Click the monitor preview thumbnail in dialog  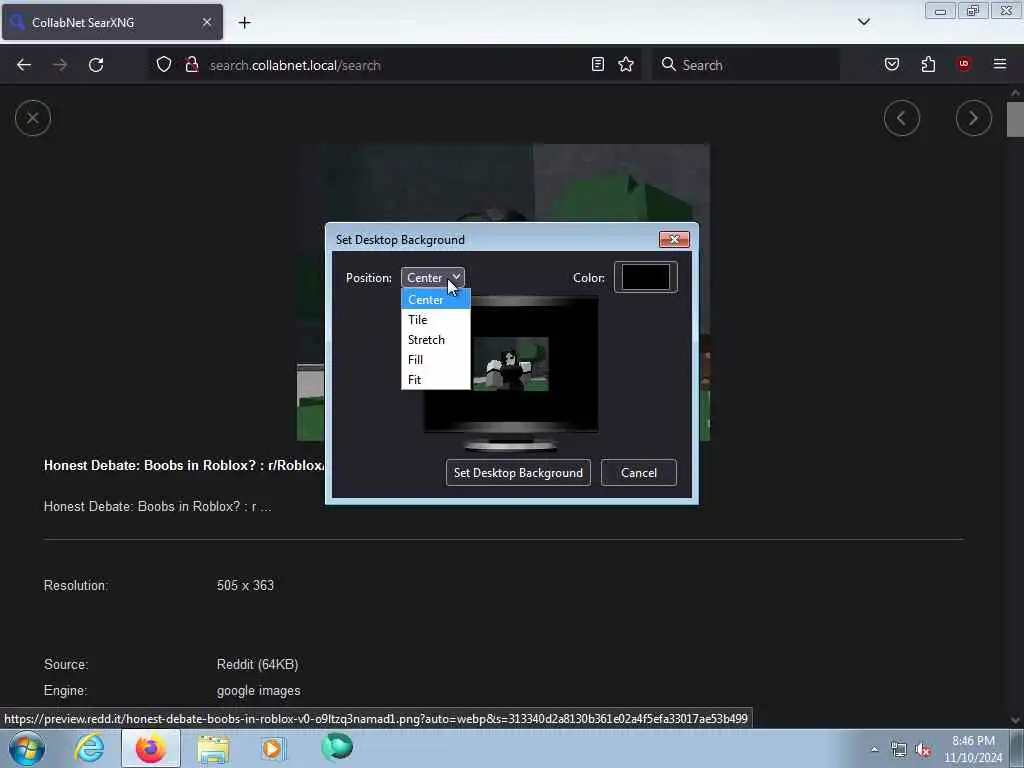(511, 374)
